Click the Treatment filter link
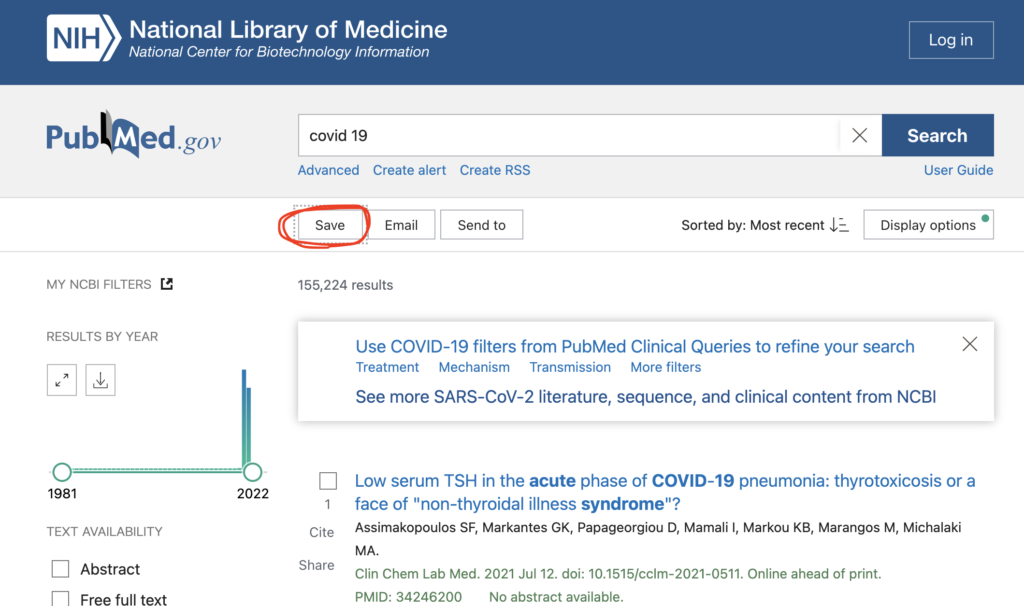The height and width of the screenshot is (606, 1024). pyautogui.click(x=387, y=368)
